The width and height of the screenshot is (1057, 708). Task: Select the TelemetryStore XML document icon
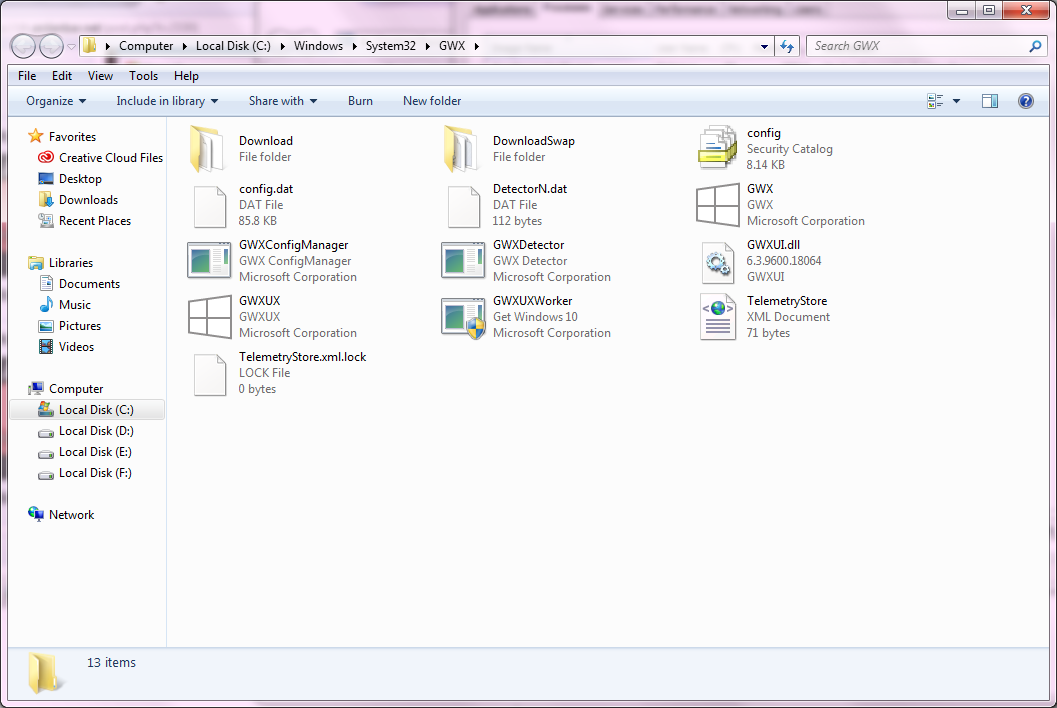717,317
